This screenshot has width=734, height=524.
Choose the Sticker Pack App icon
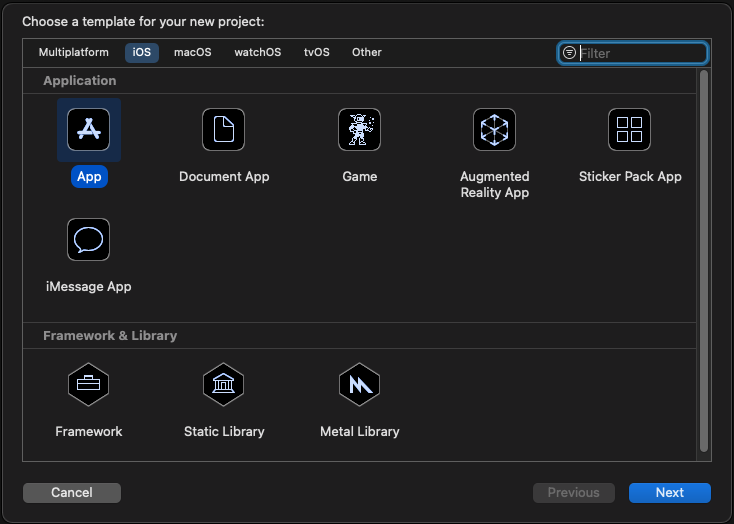pos(629,130)
